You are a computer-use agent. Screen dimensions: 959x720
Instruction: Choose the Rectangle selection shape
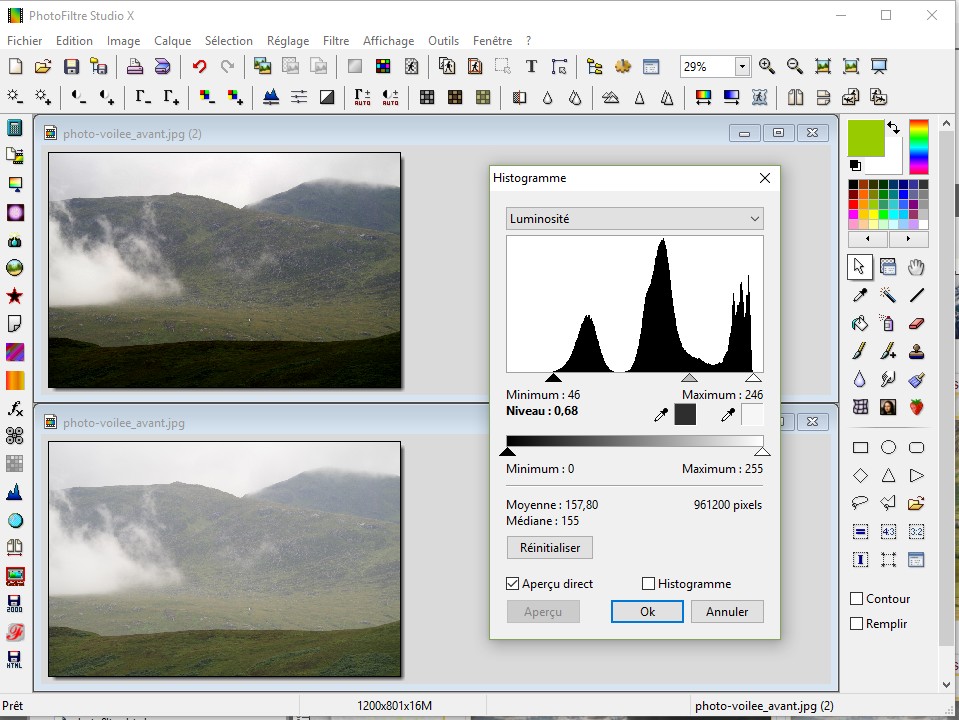[860, 448]
